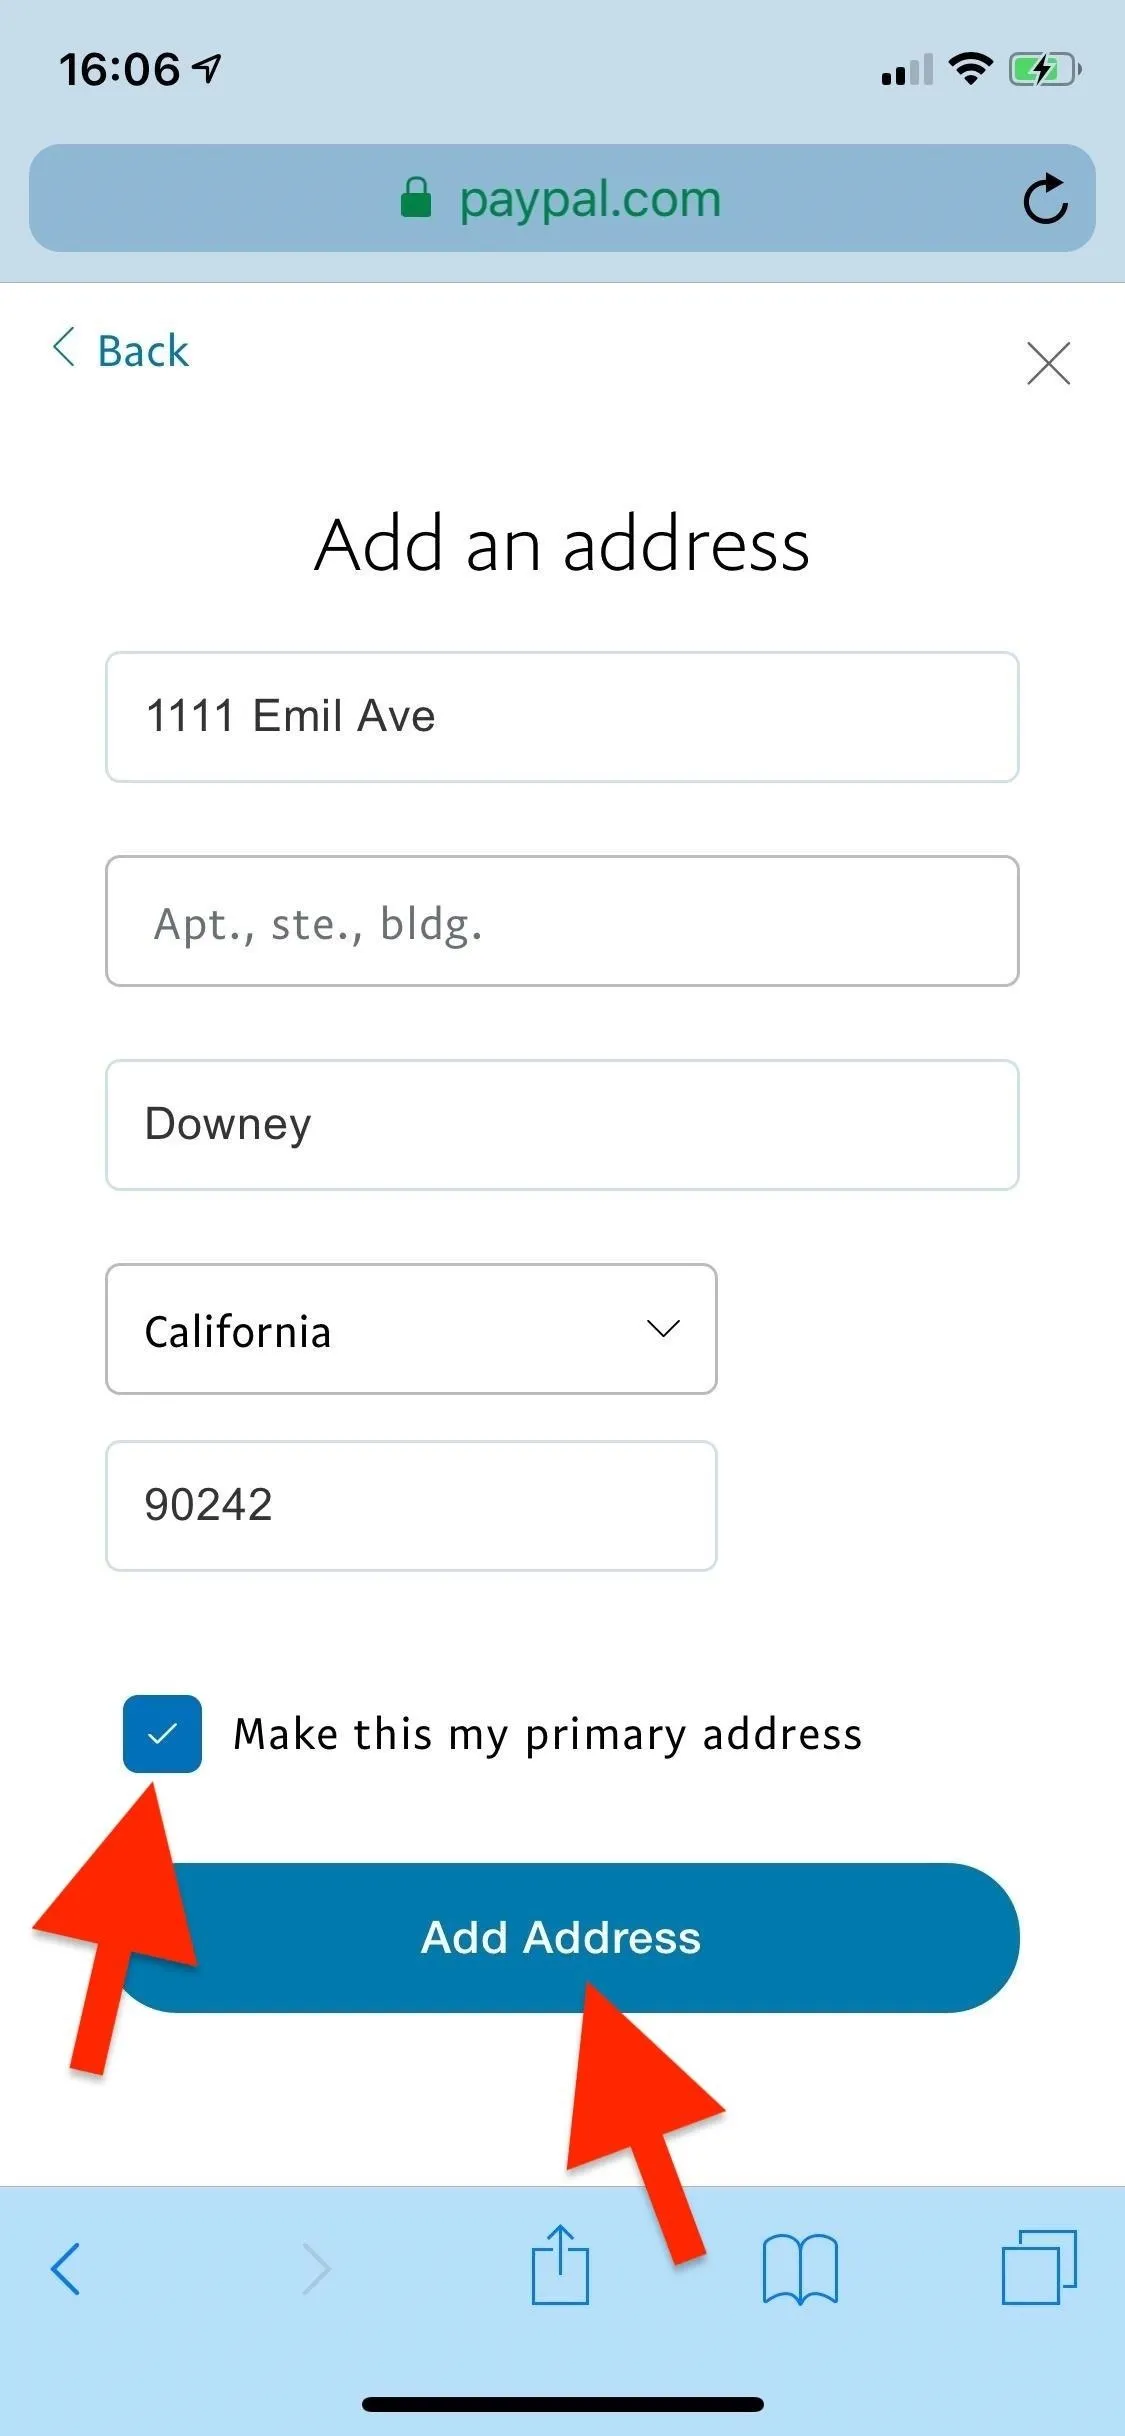
Task: Close the Add an address form
Action: point(1048,362)
